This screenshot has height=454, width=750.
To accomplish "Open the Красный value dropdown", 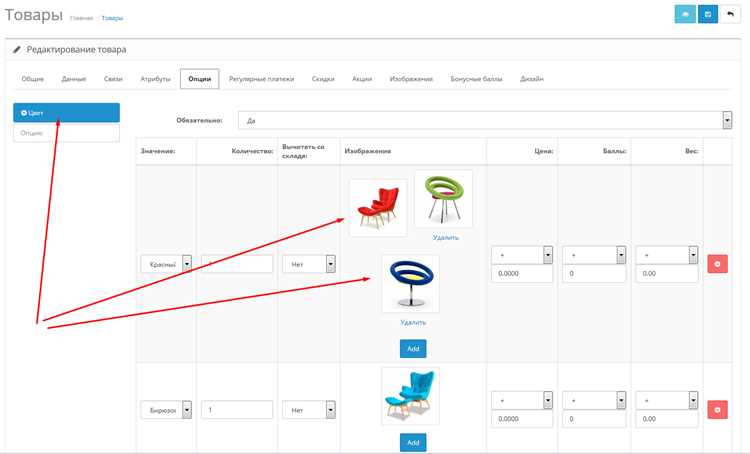I will tap(166, 264).
